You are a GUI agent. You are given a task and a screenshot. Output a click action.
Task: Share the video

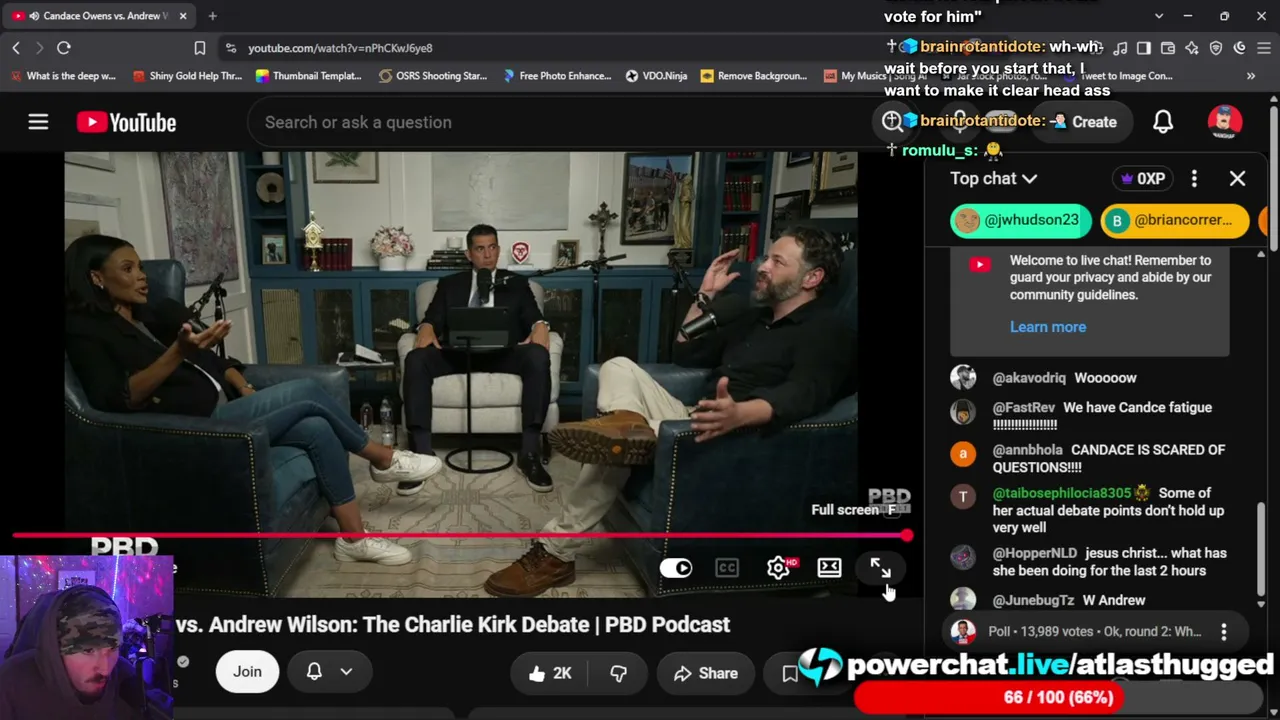pyautogui.click(x=706, y=673)
